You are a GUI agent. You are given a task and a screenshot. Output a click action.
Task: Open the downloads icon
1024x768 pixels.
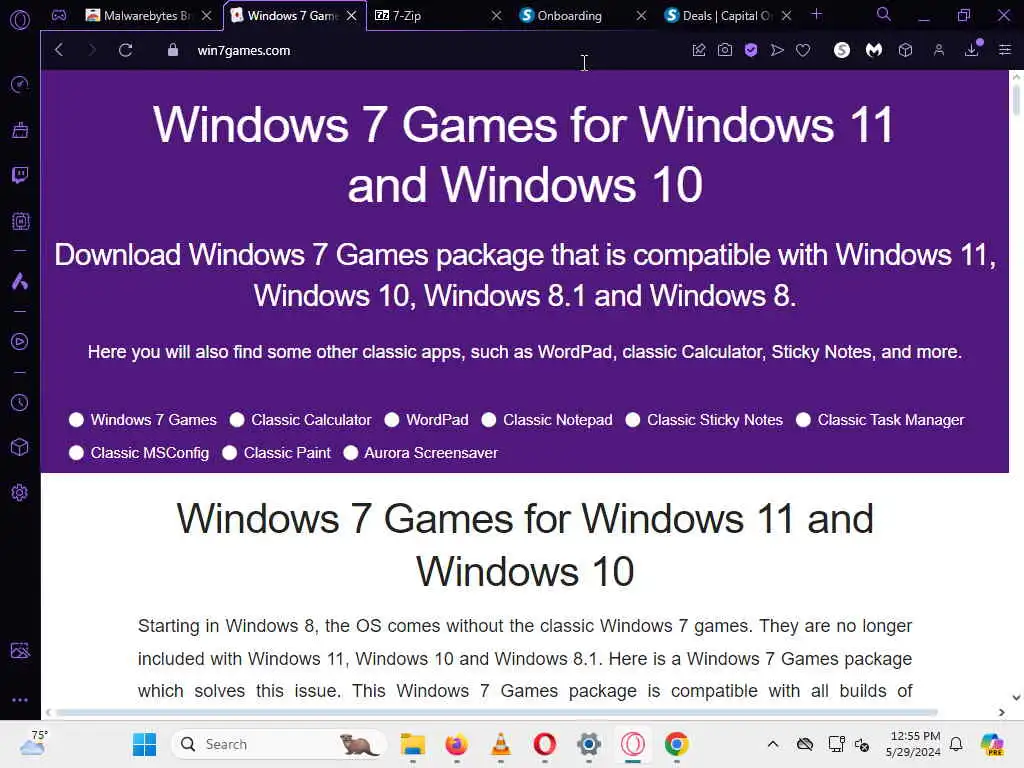(972, 50)
